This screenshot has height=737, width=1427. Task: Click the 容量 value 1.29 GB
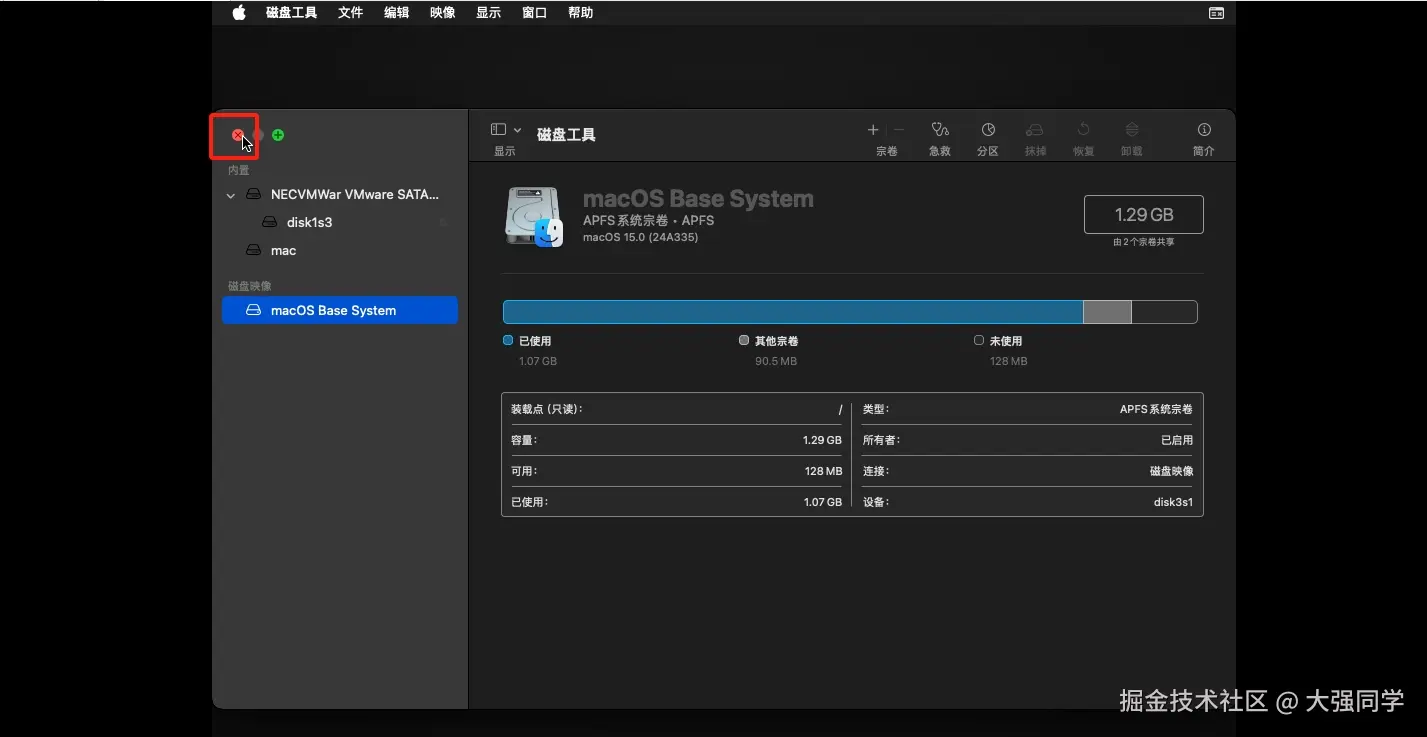[822, 440]
